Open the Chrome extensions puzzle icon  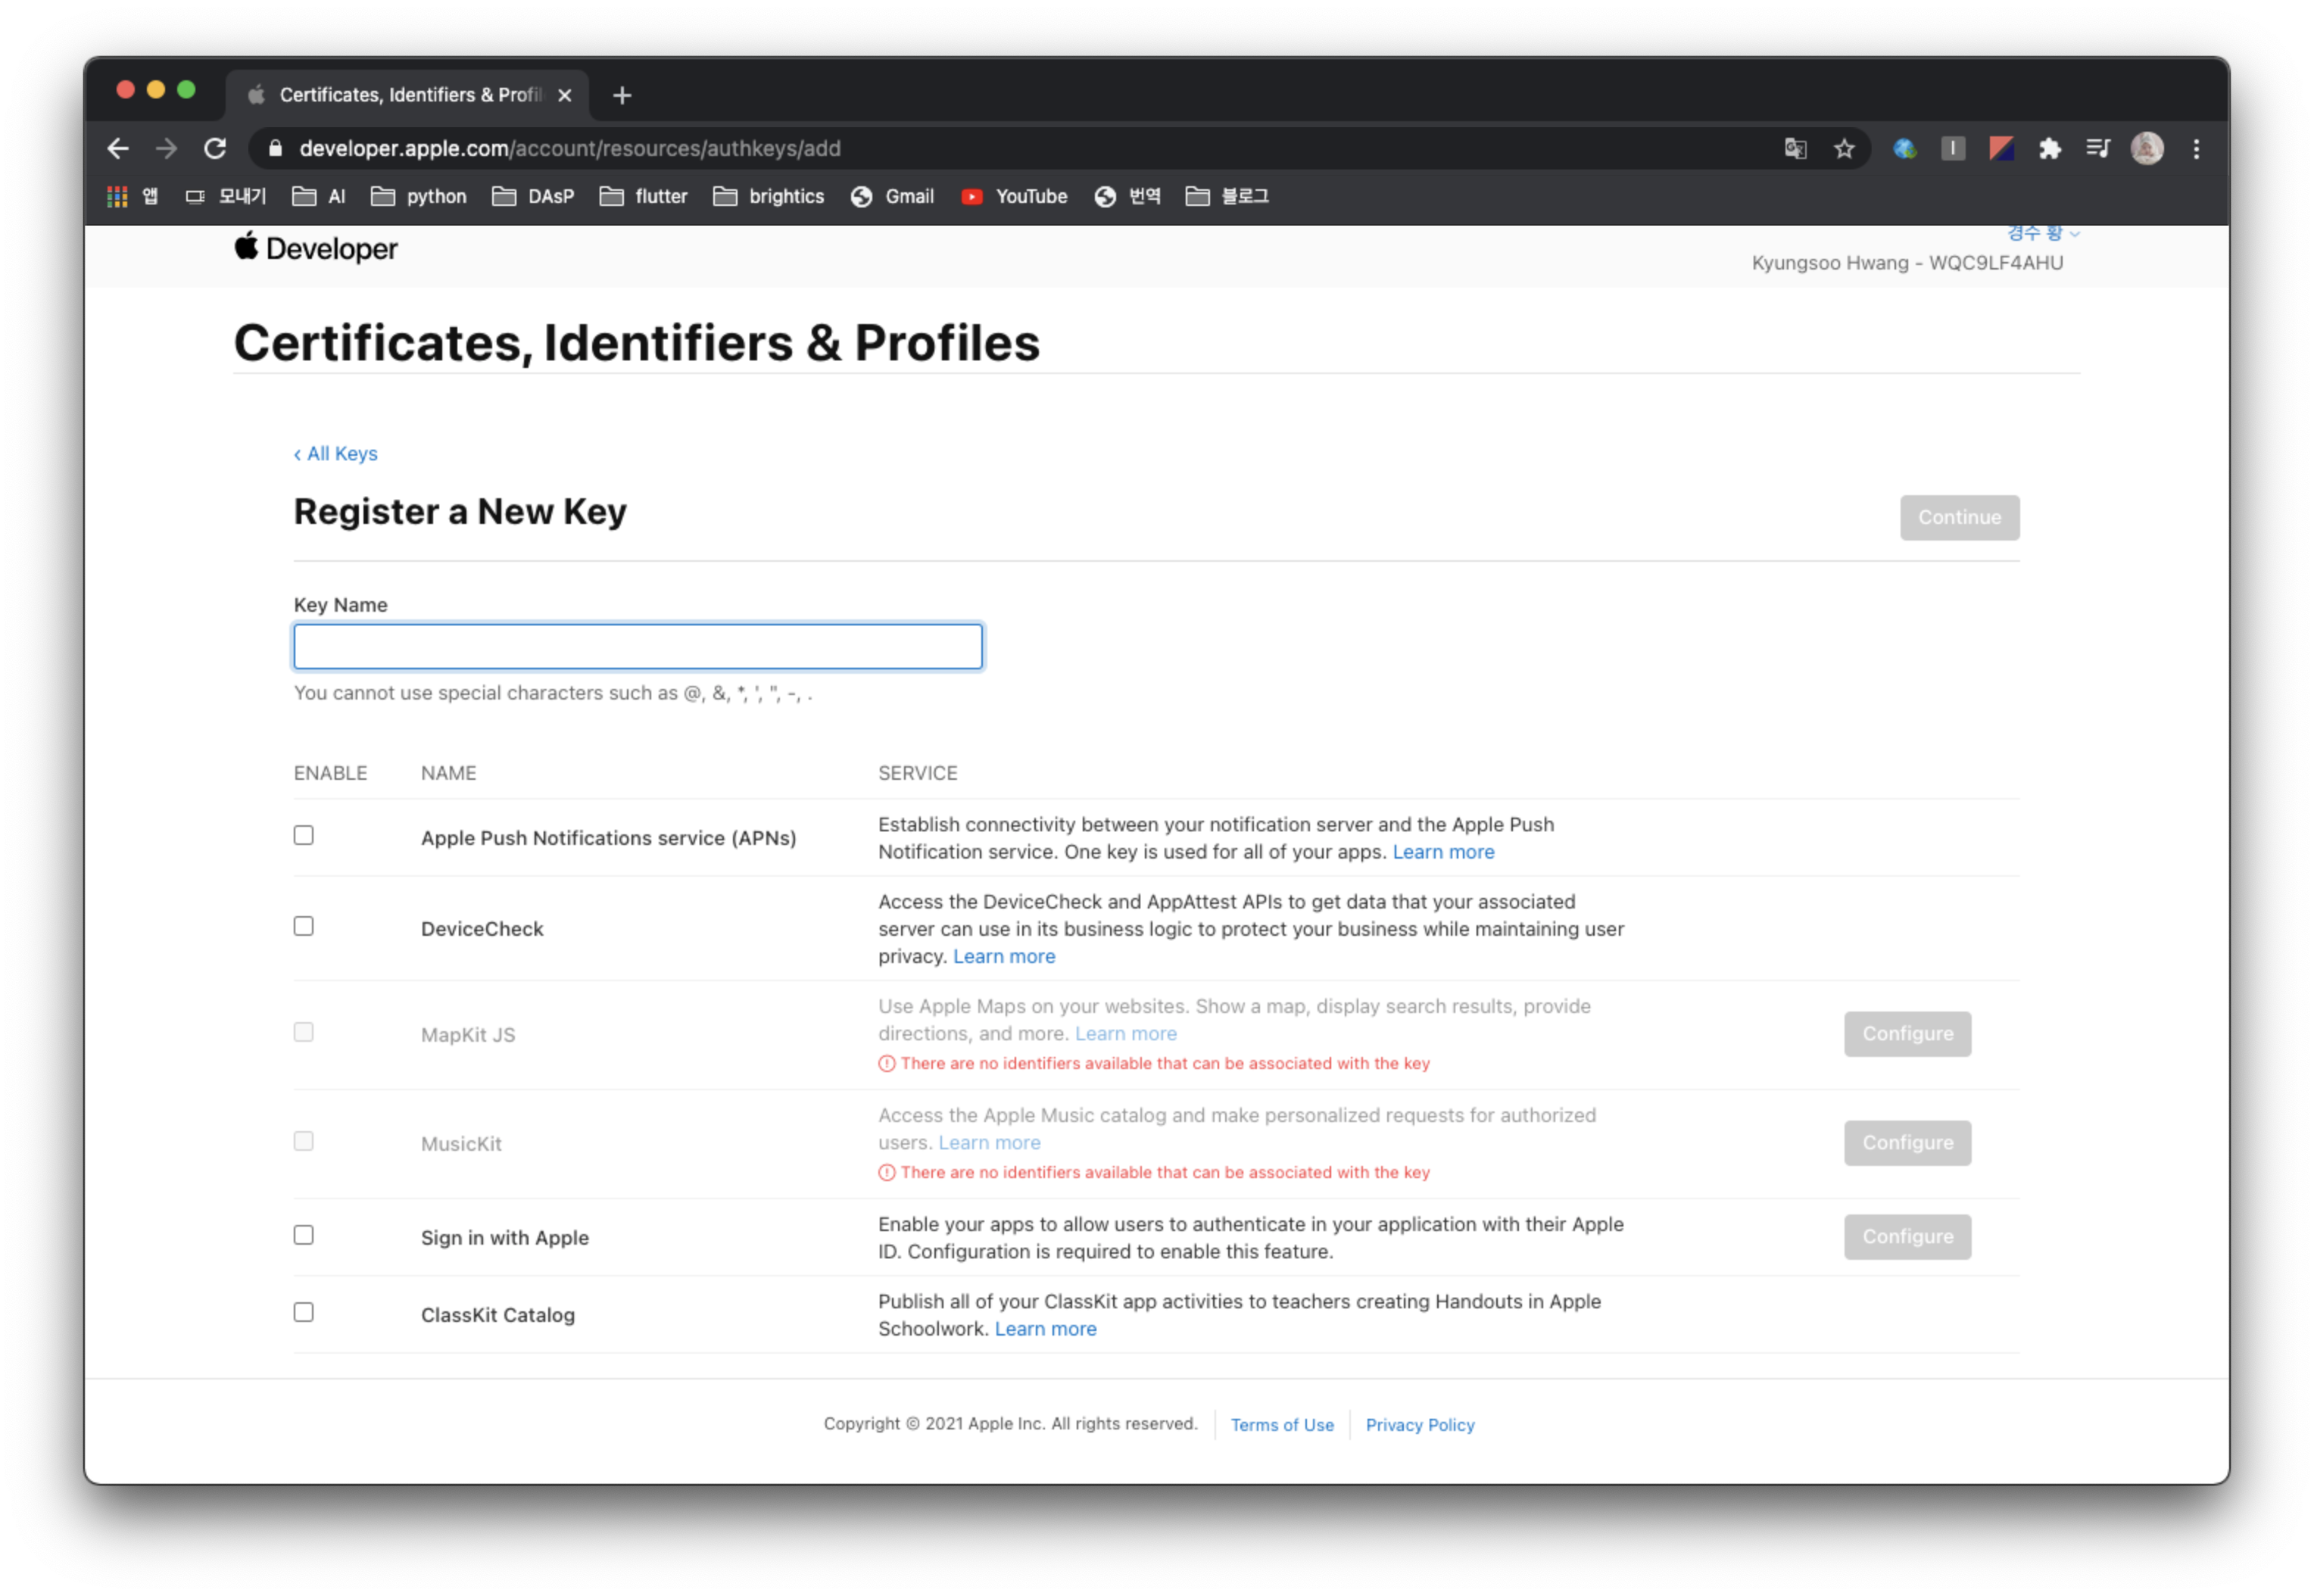(x=2050, y=149)
